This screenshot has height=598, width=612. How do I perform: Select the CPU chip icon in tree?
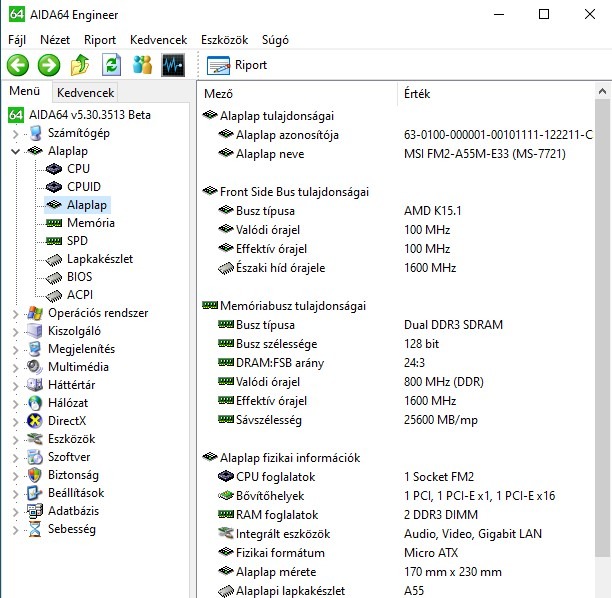click(x=54, y=169)
